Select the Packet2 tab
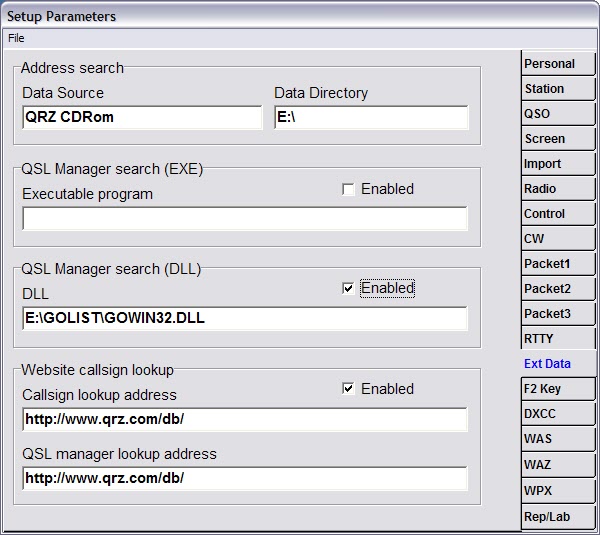 click(x=558, y=289)
